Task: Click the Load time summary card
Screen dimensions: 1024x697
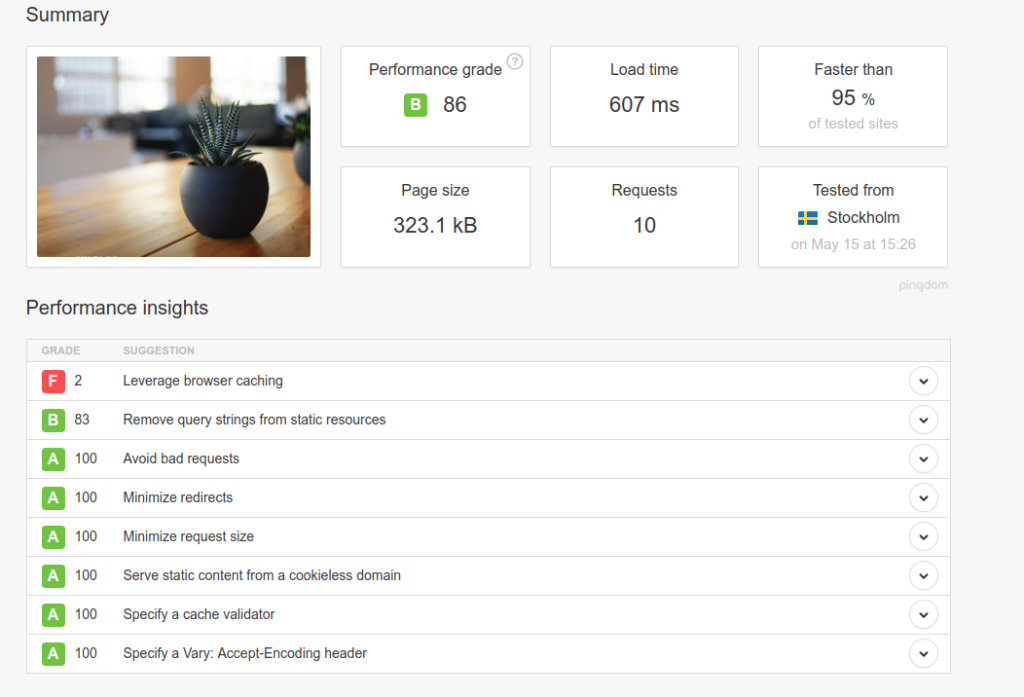Action: [643, 96]
